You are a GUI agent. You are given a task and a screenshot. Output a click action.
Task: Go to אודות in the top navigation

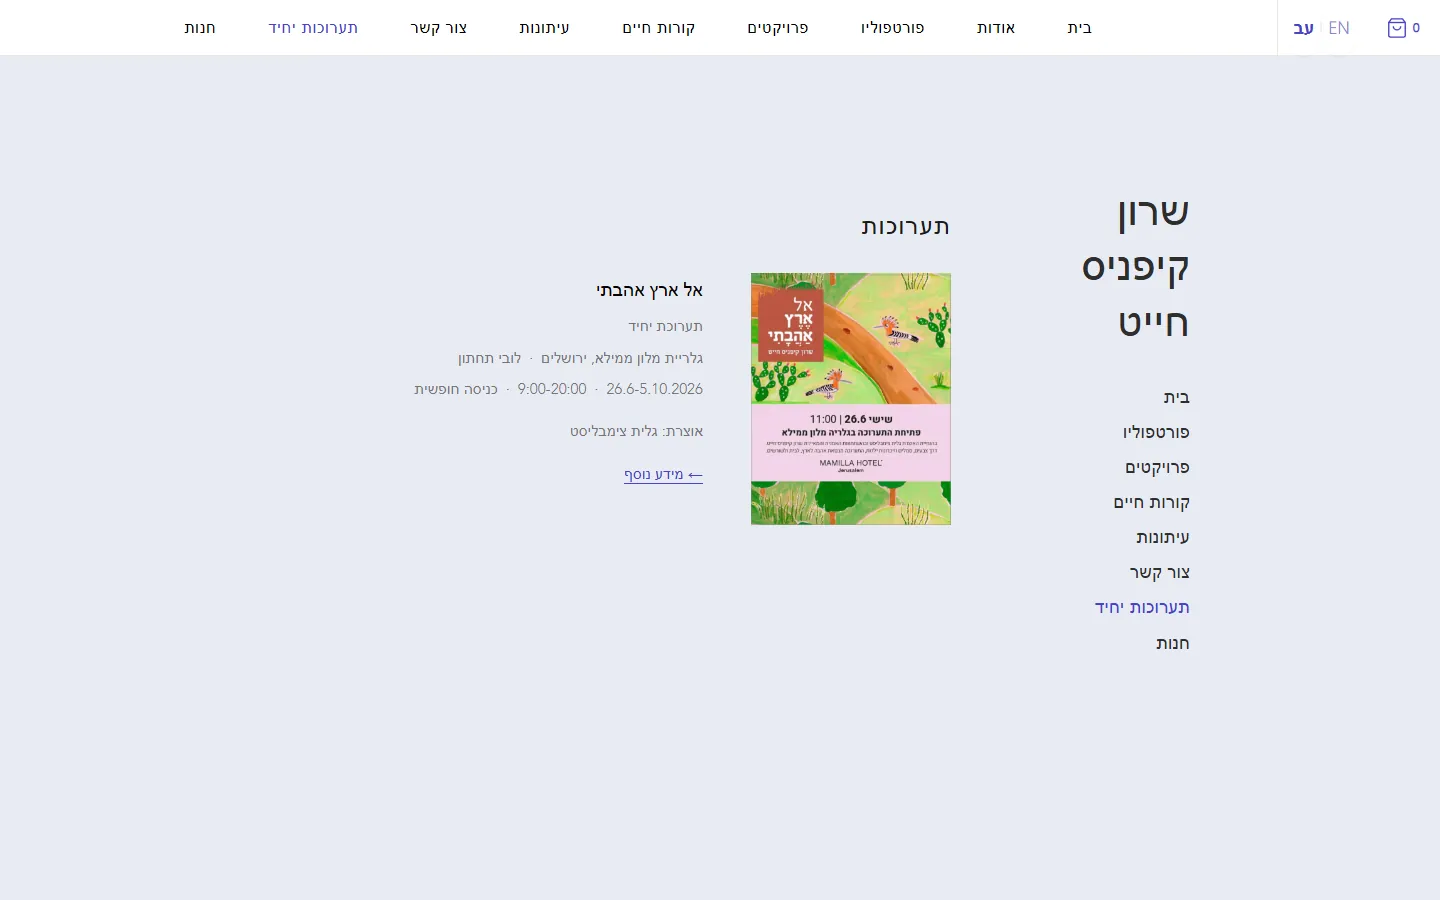(996, 28)
